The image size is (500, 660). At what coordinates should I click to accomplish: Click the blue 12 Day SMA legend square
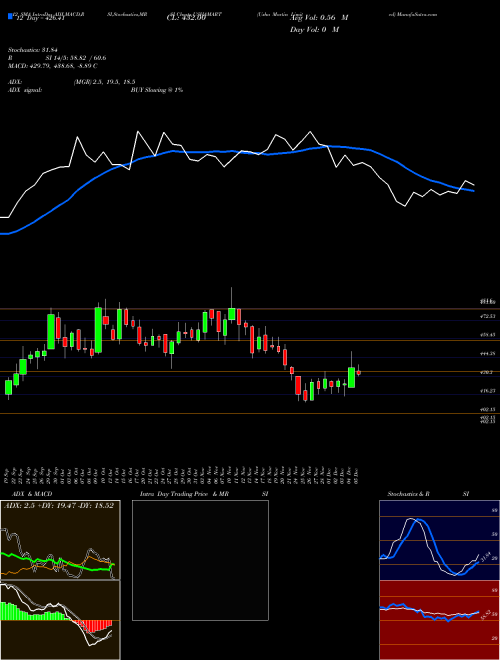coord(10,17)
